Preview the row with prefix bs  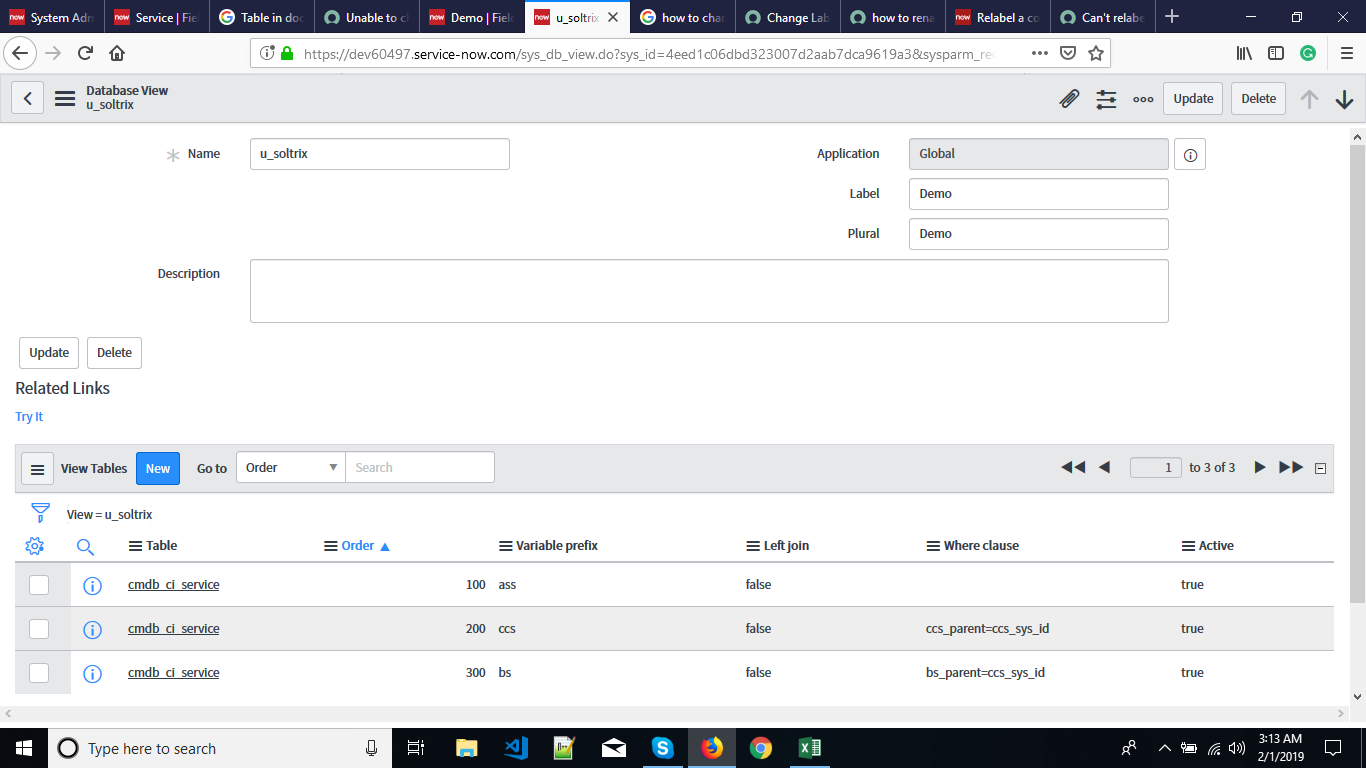(92, 673)
